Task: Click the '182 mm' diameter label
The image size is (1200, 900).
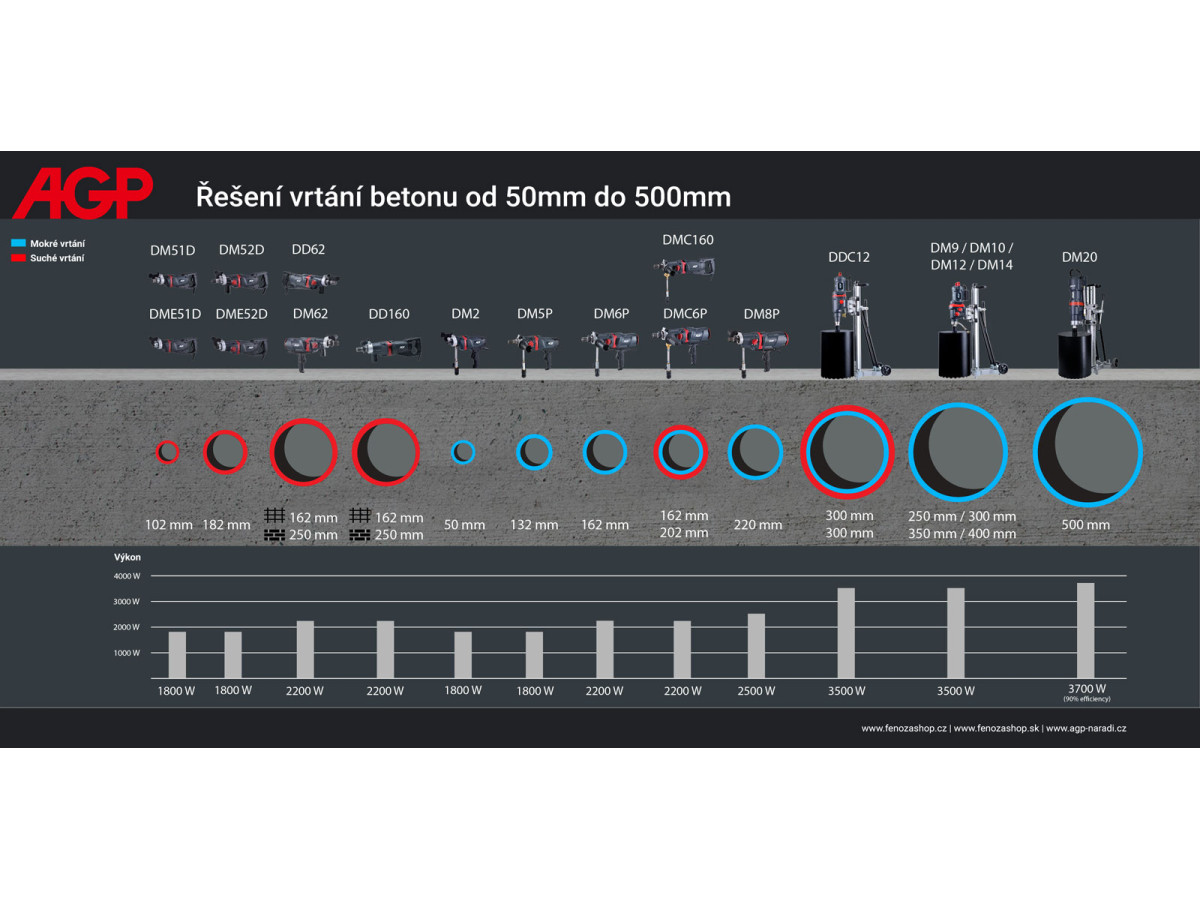Action: tap(226, 525)
